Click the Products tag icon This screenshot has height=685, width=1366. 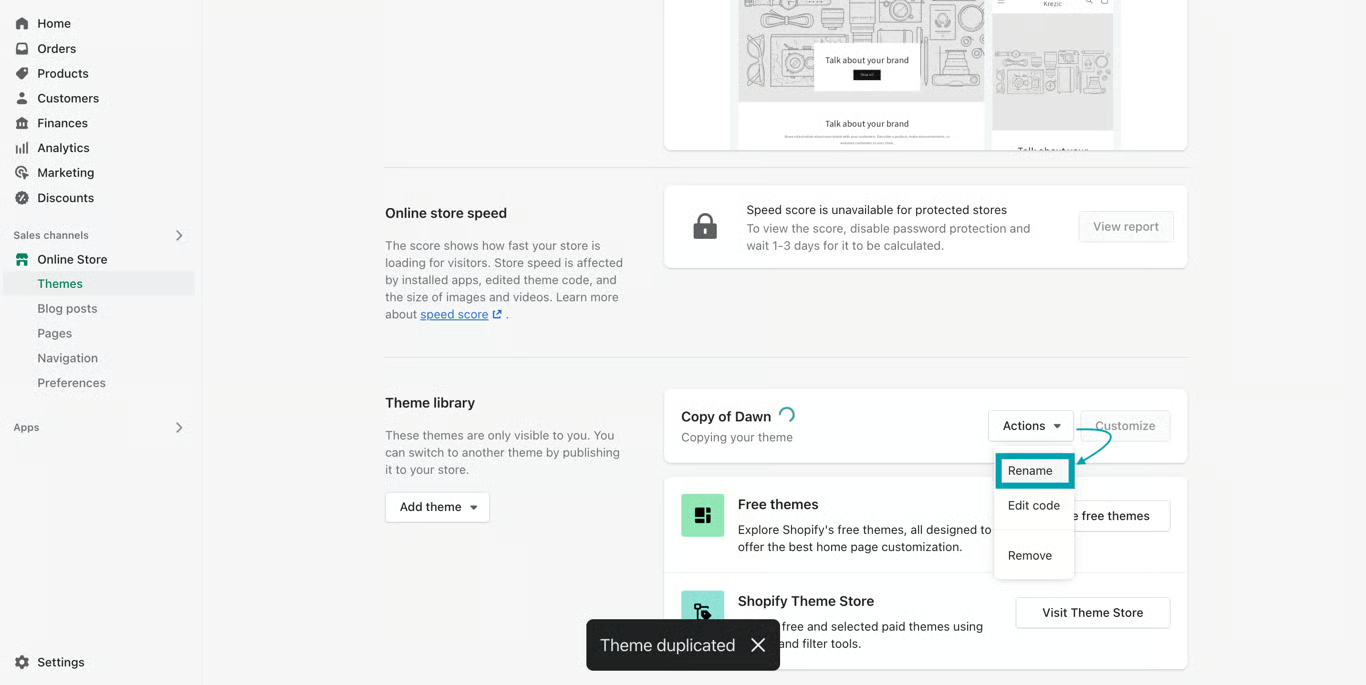22,73
